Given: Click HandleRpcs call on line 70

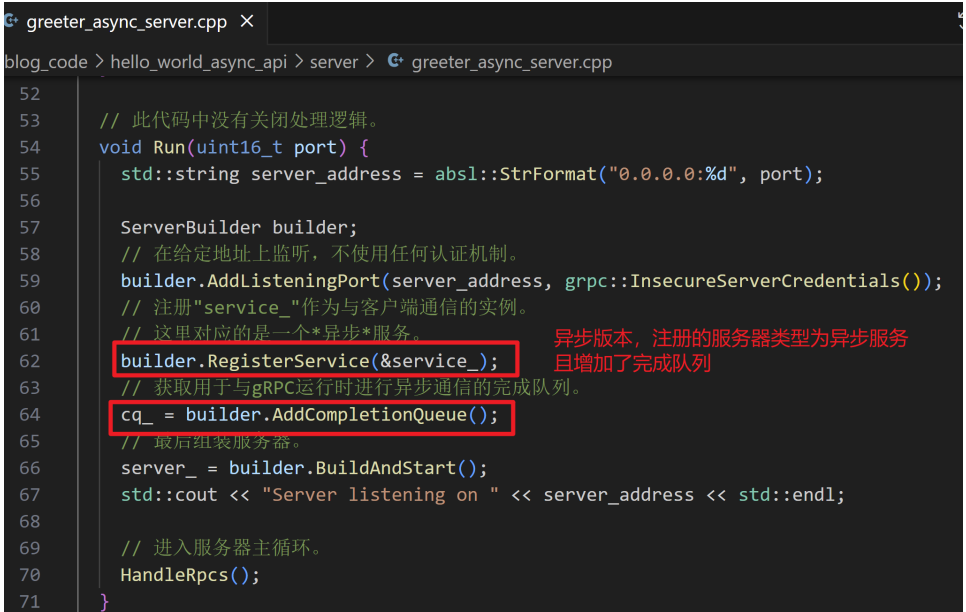Looking at the screenshot, I should coord(174,575).
